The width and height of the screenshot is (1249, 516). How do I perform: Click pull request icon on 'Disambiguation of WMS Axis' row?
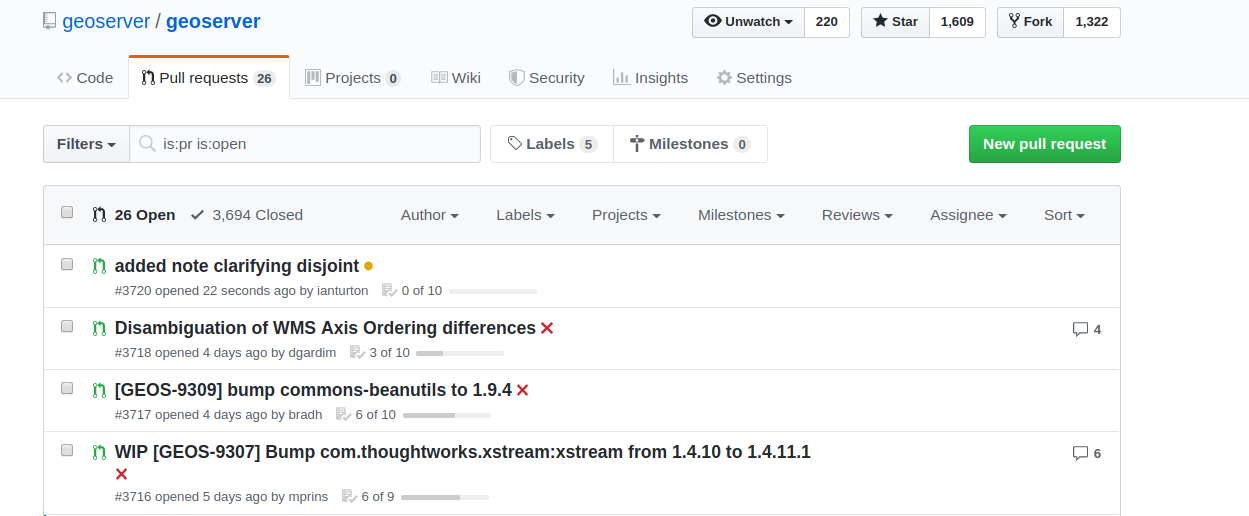point(99,328)
